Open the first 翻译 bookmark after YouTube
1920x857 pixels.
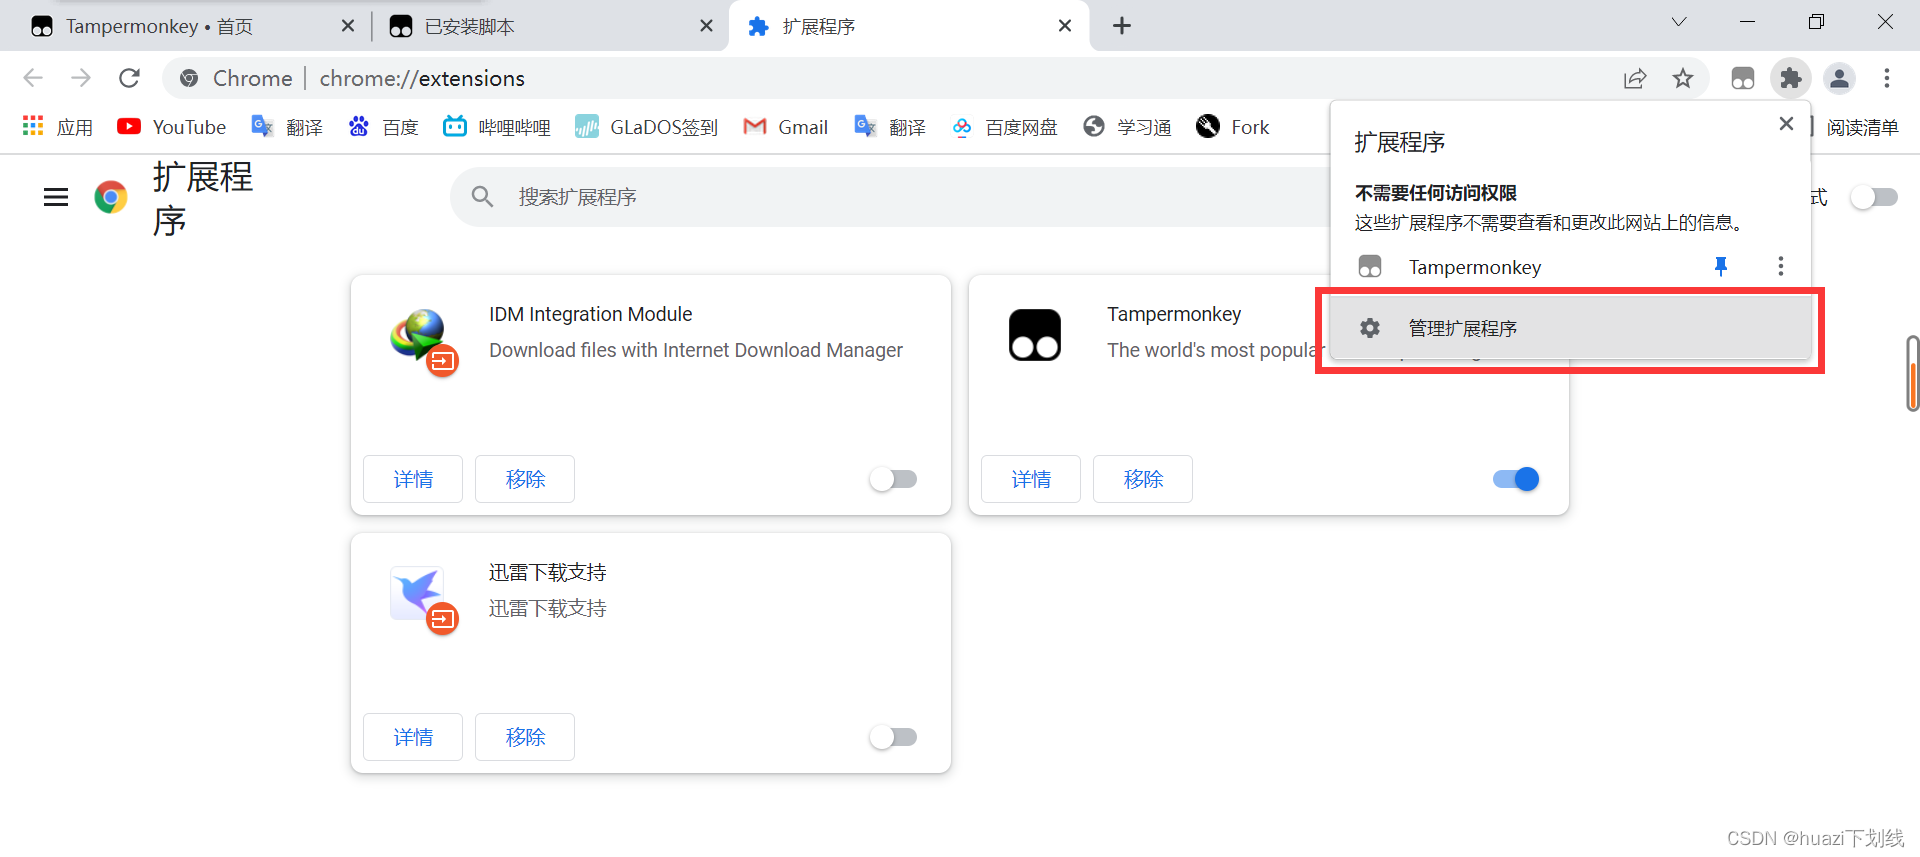(287, 127)
